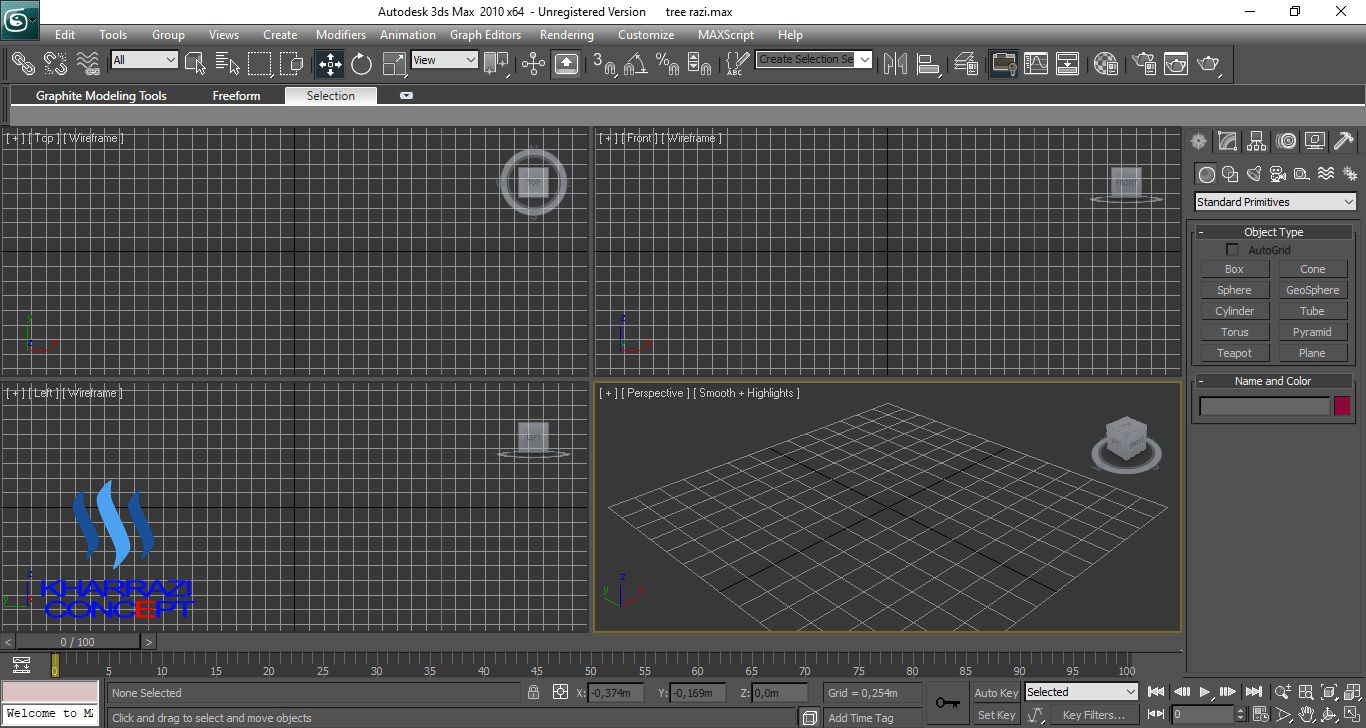Enable the AutoGrid checkbox
This screenshot has width=1366, height=728.
pos(1233,250)
